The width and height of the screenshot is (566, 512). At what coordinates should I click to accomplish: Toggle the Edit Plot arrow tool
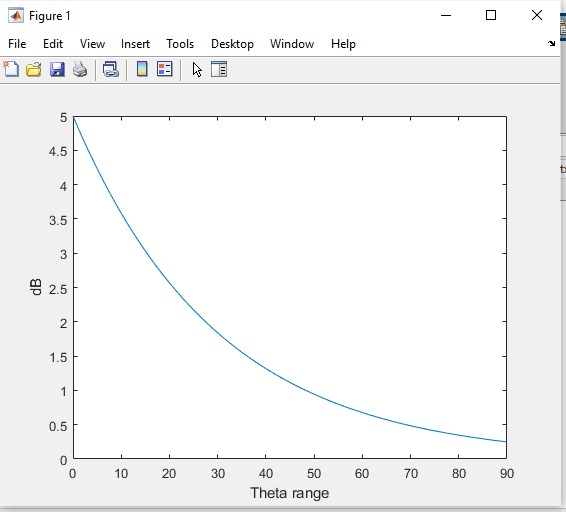tap(197, 69)
